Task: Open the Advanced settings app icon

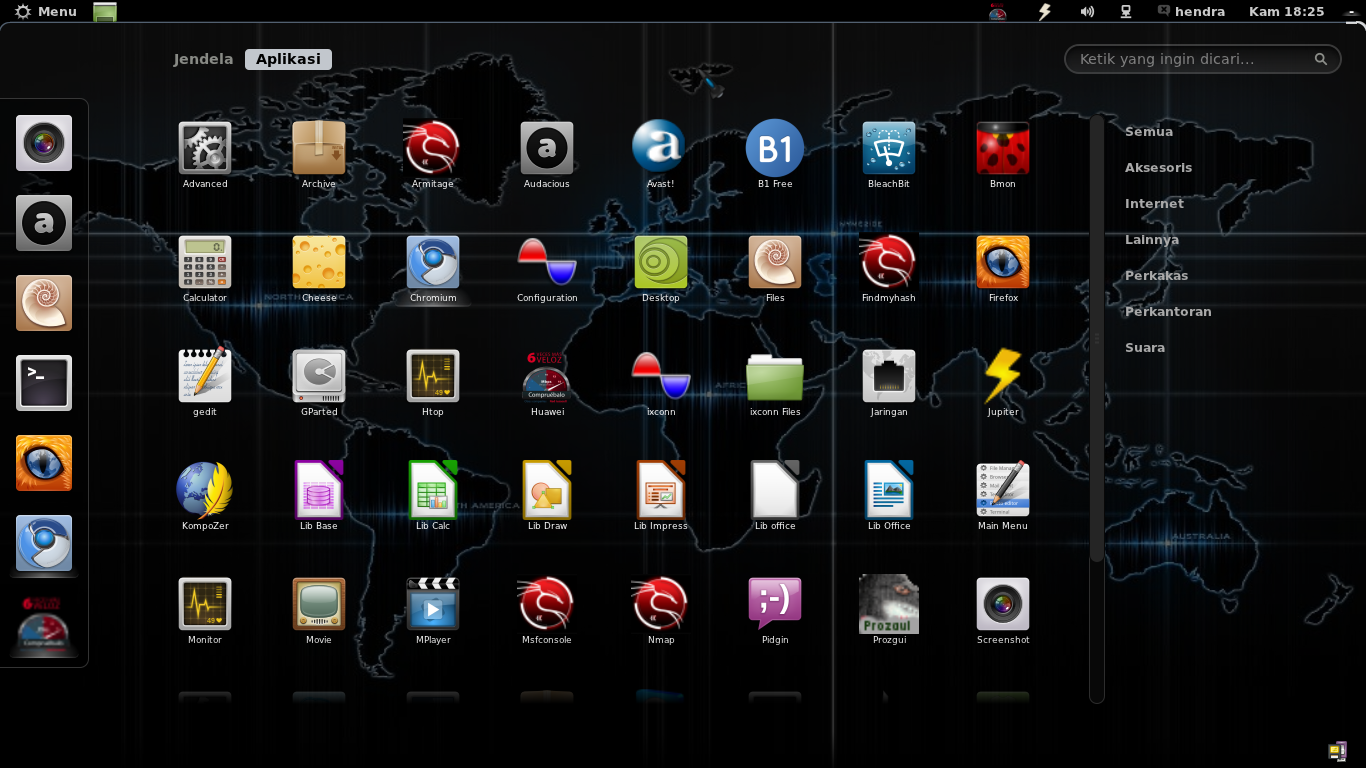Action: (x=205, y=148)
